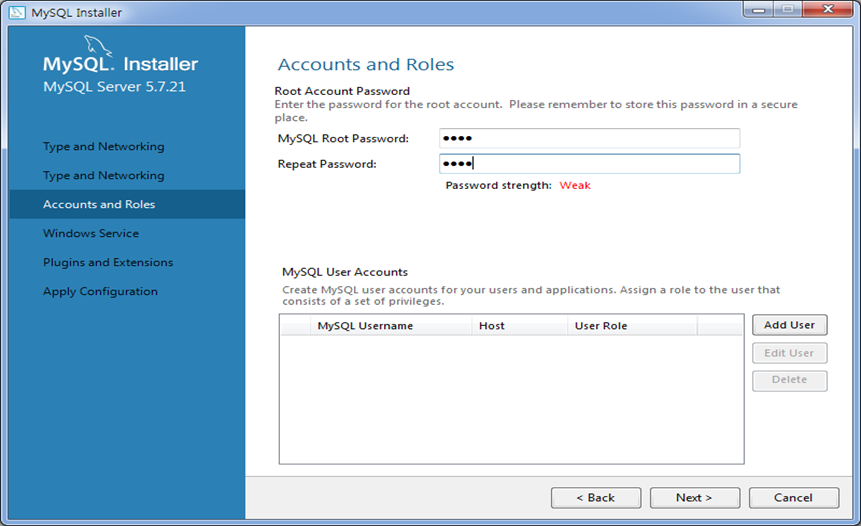Click the MySQL dolphin logo
This screenshot has height=526, width=861.
tap(98, 46)
